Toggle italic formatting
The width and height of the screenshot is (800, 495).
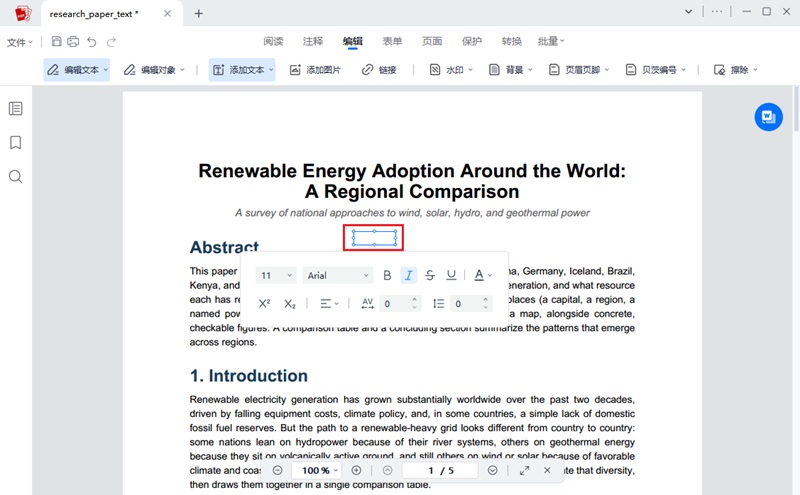point(409,276)
